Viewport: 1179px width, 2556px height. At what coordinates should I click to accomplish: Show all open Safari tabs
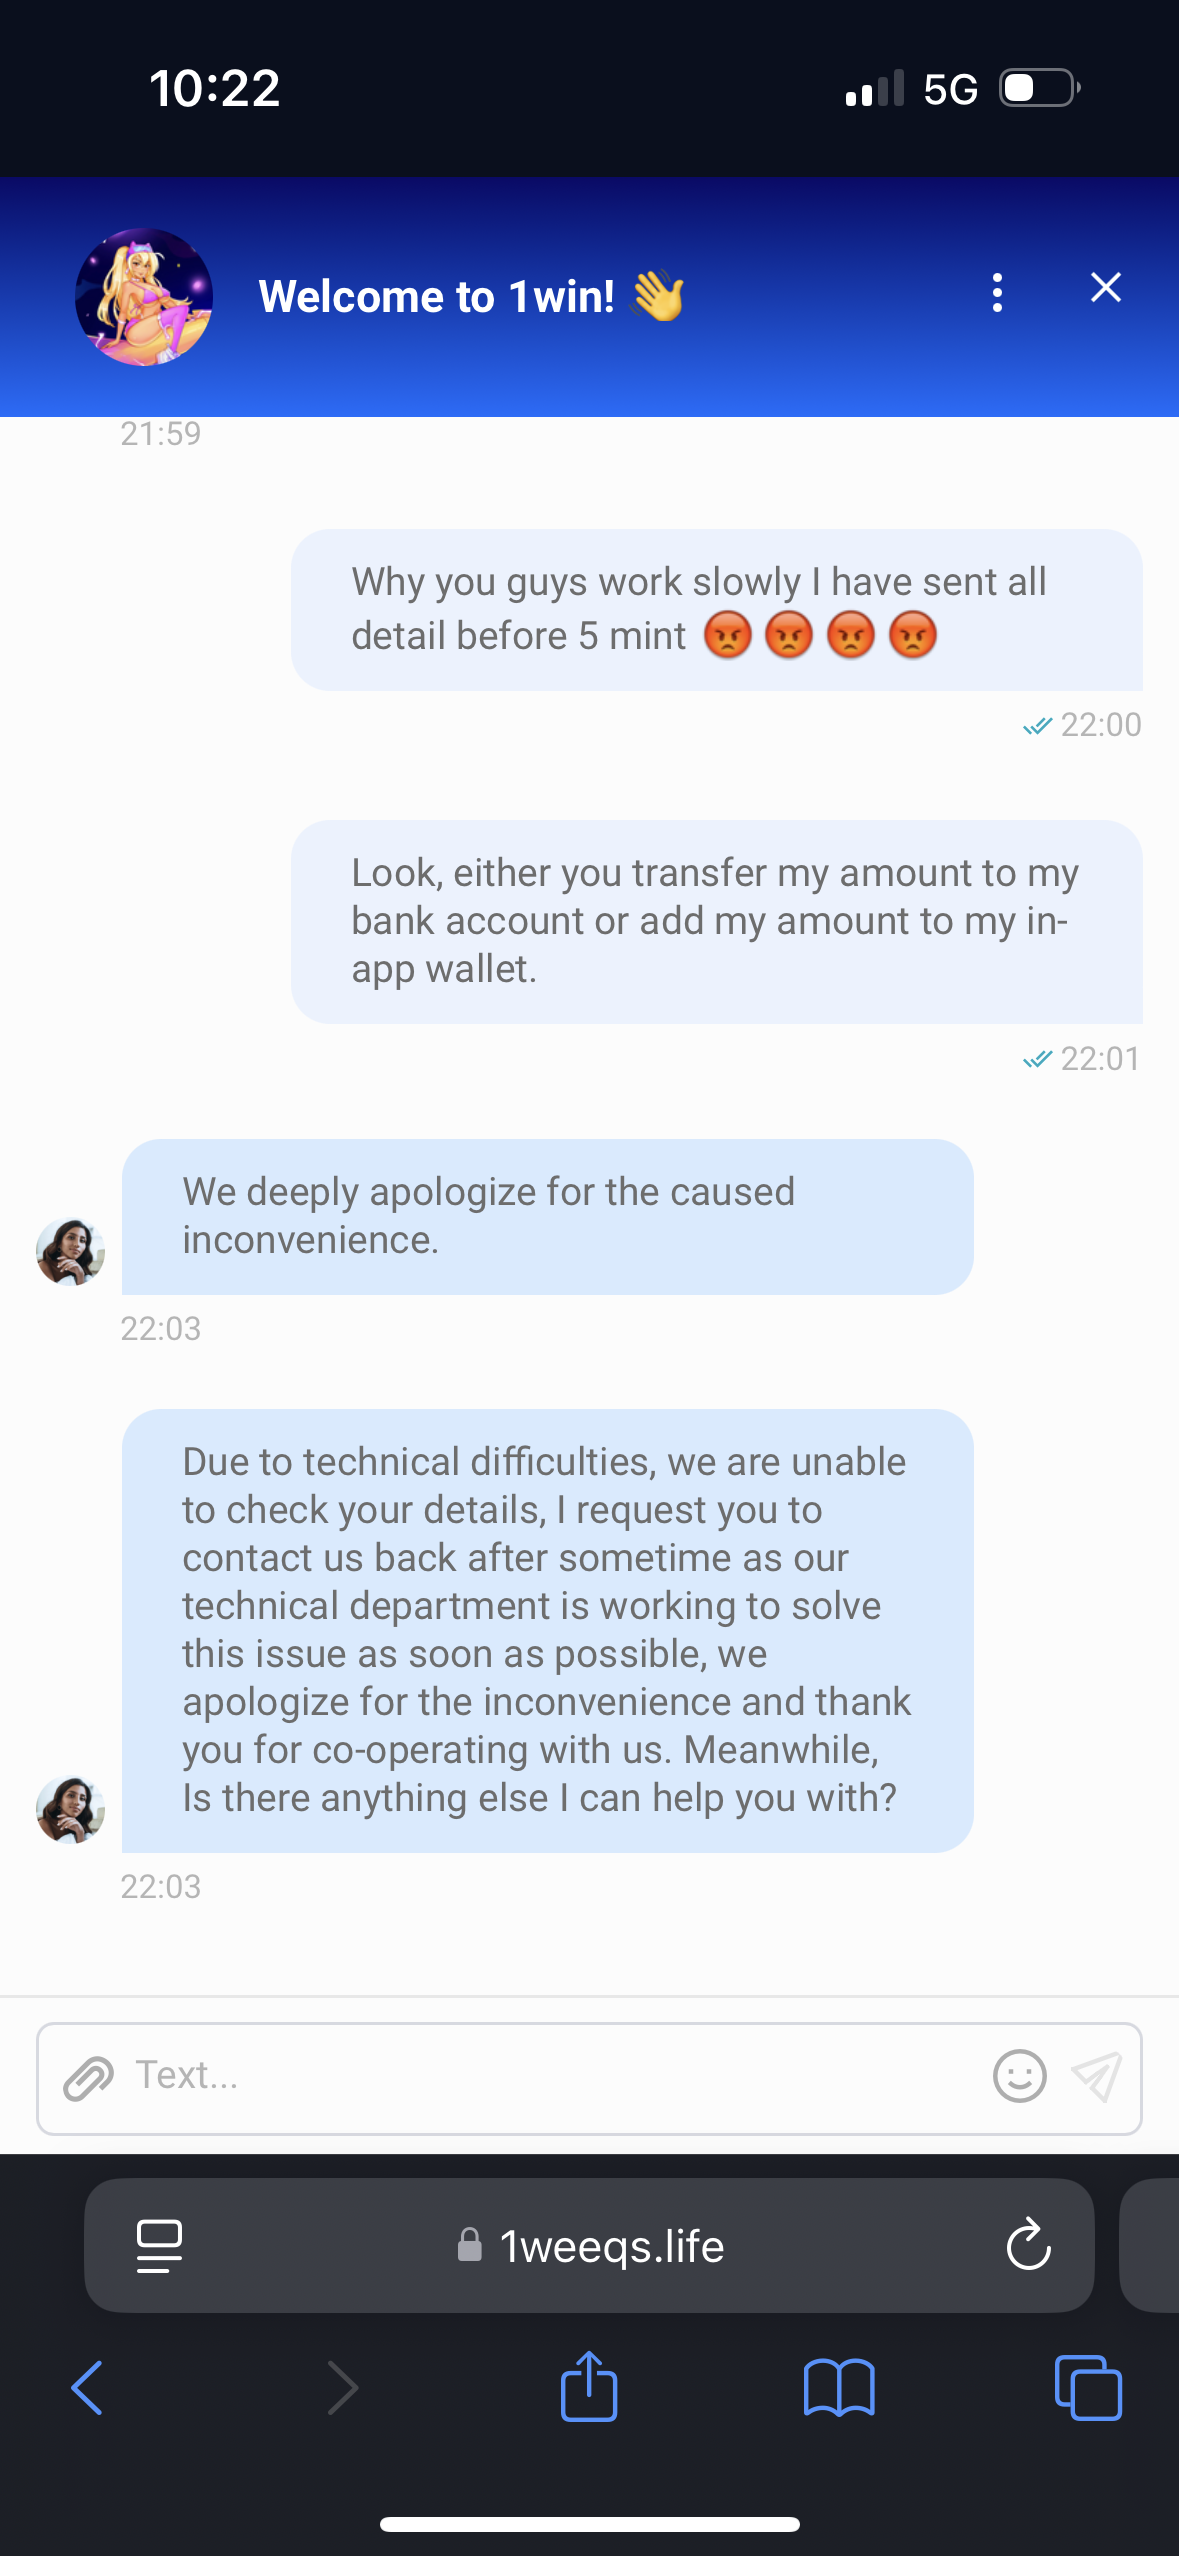click(x=1088, y=2388)
